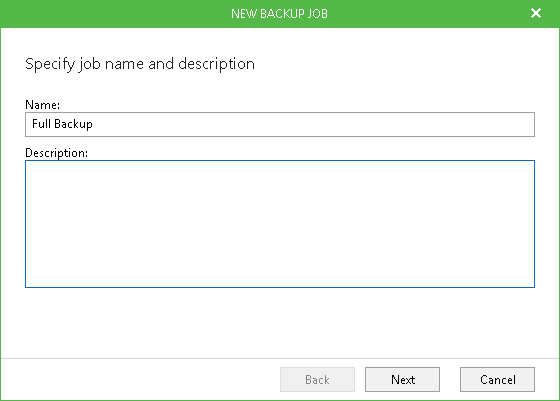Cancel the new backup job wizard
The image size is (560, 401).
[x=497, y=379]
